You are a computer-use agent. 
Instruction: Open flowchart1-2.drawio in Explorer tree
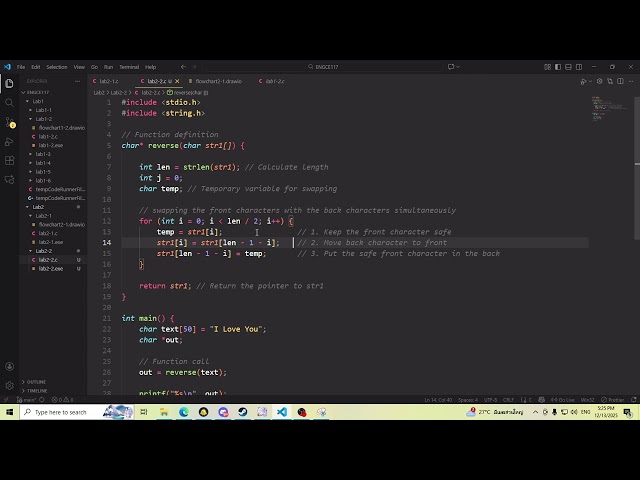tap(62, 128)
